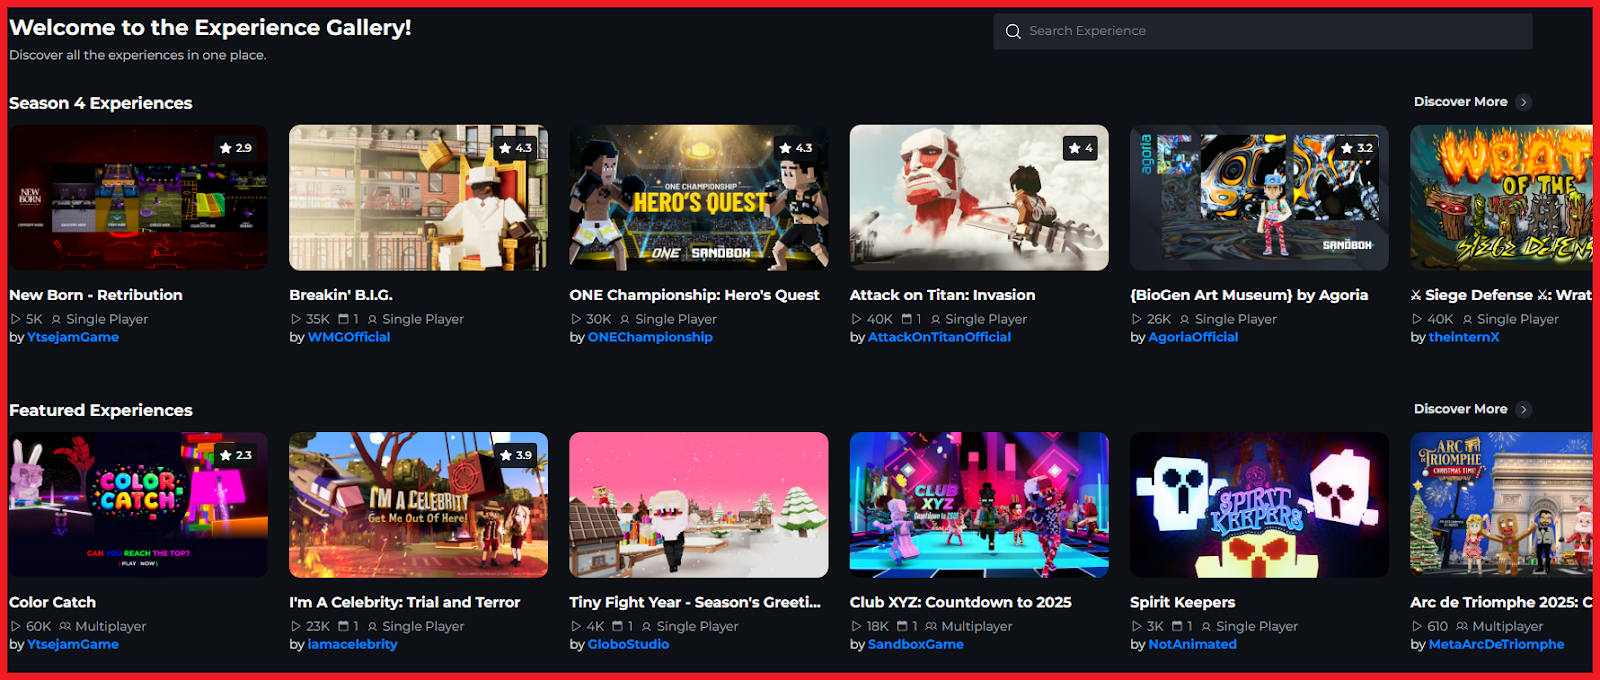Open creator page YtsejamGame under New Born
Screen dimensions: 1600x680
(x=73, y=337)
